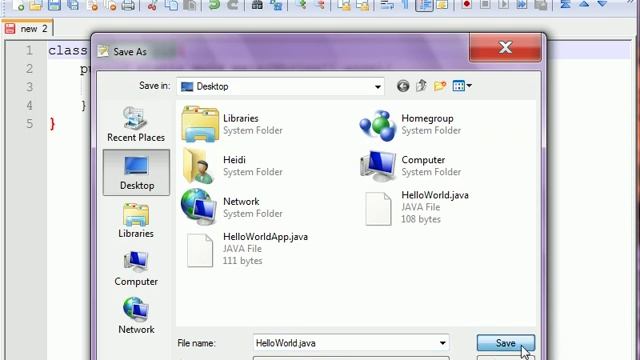This screenshot has width=640, height=360.
Task: Click the Save button
Action: pos(506,343)
